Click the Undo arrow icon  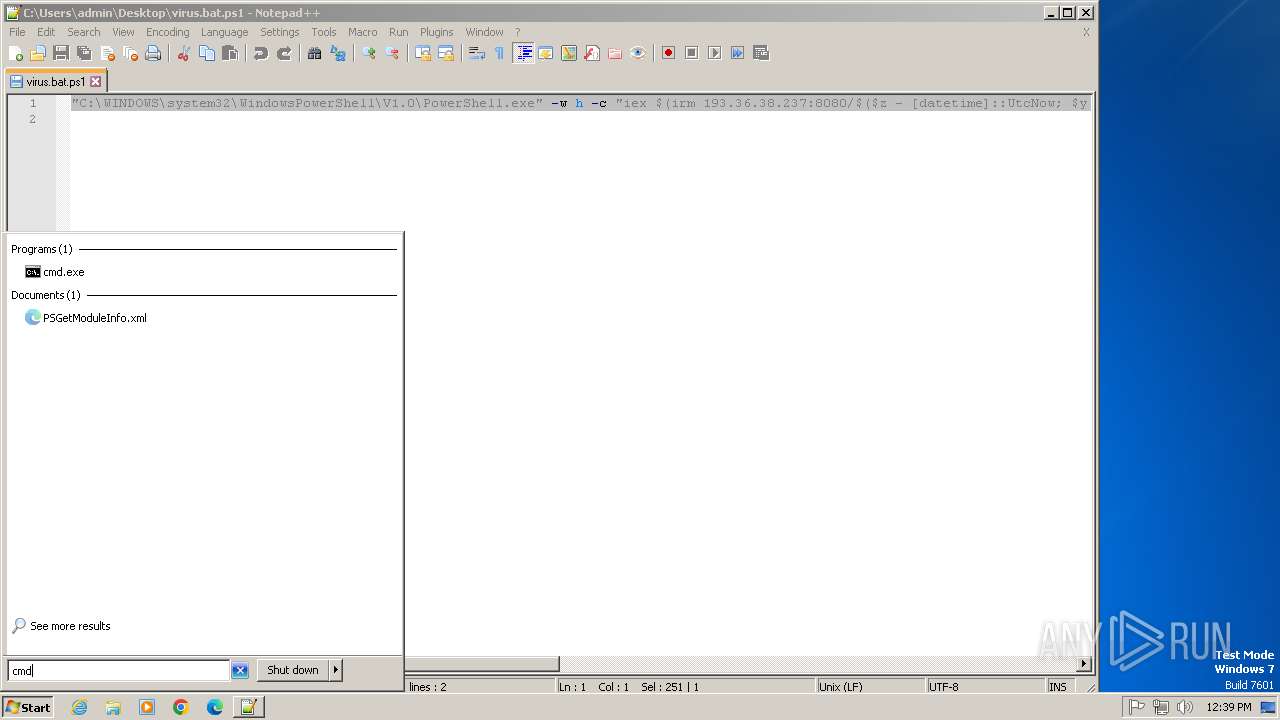point(261,53)
